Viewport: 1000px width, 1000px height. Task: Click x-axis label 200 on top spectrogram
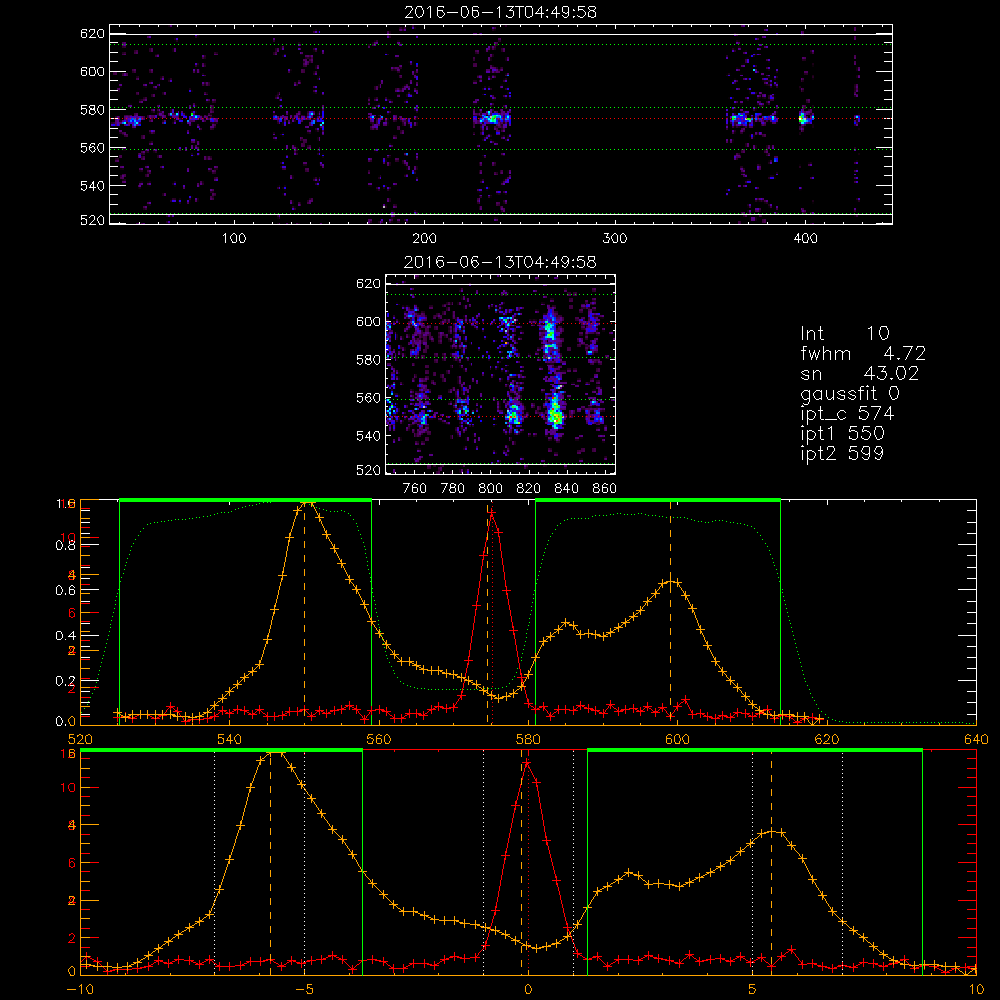(x=424, y=239)
